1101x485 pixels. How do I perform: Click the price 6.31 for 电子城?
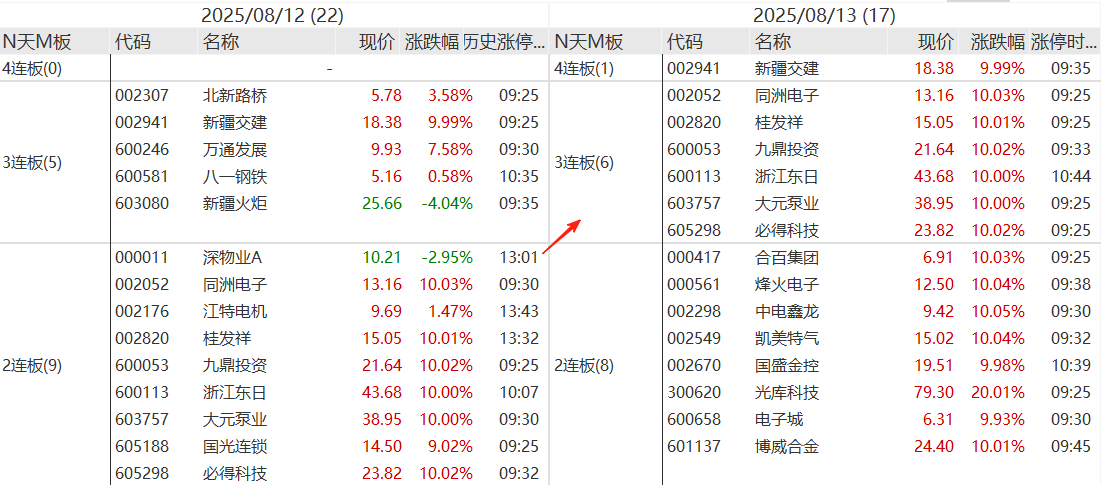point(939,420)
